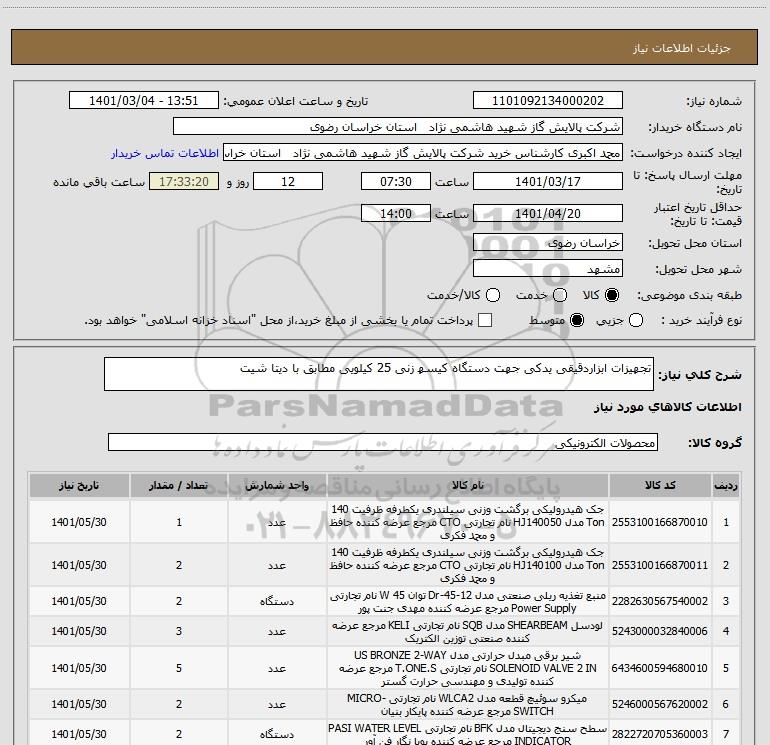Toggle the treasury bonds payment checkbox
This screenshot has width=770, height=745.
485,320
